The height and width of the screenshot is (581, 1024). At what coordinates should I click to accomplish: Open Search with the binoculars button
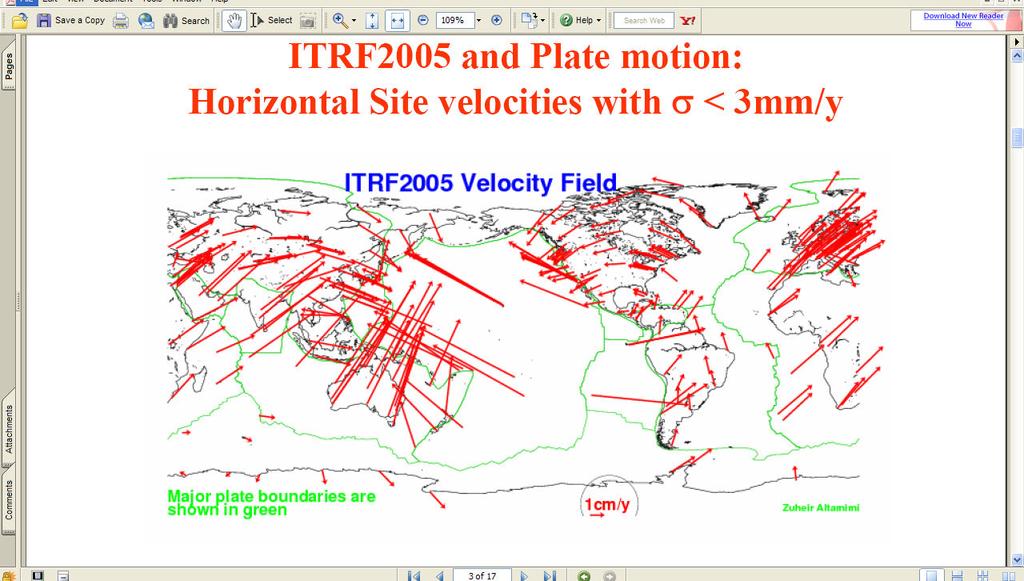pyautogui.click(x=186, y=21)
